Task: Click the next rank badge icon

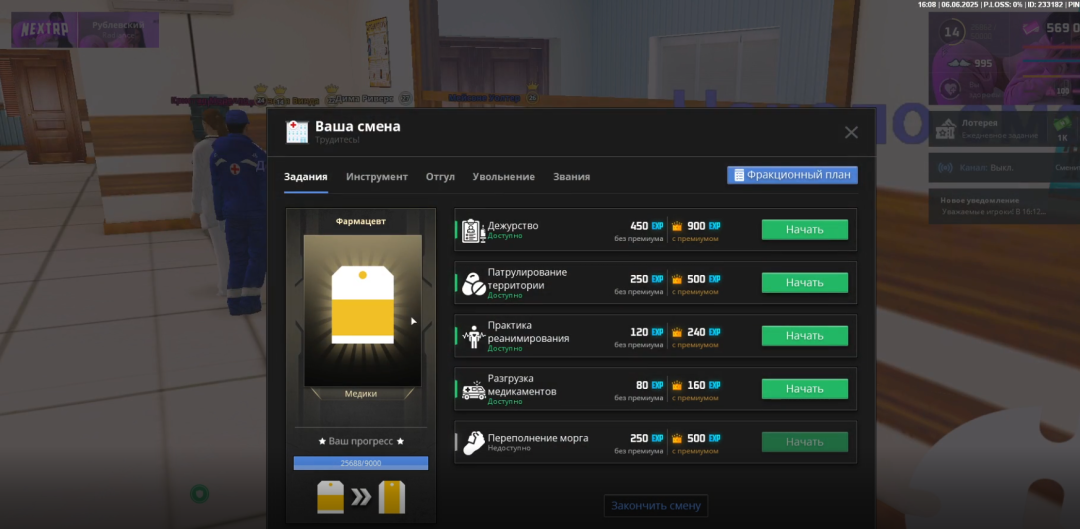Action: [392, 496]
